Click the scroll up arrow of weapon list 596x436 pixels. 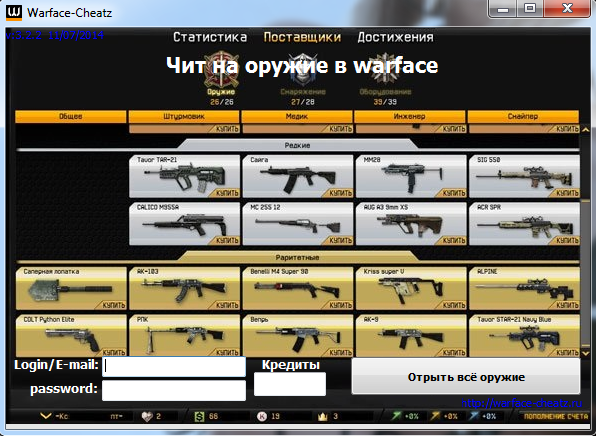585,130
